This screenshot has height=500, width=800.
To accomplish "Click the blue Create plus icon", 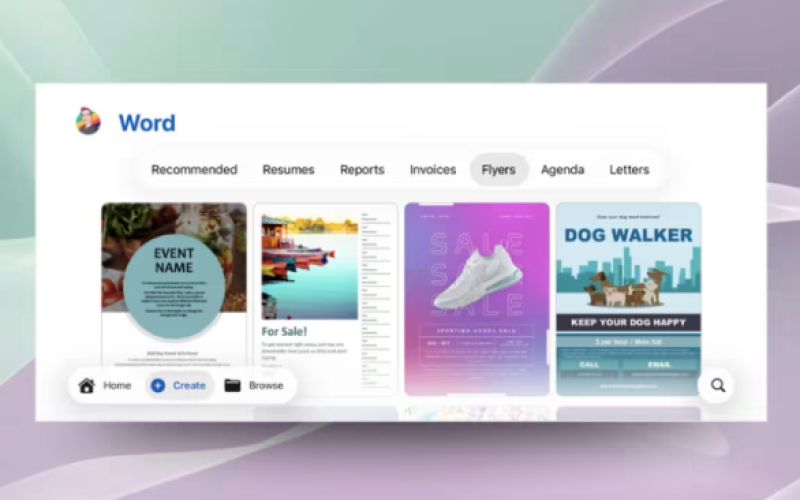I will click(x=158, y=386).
